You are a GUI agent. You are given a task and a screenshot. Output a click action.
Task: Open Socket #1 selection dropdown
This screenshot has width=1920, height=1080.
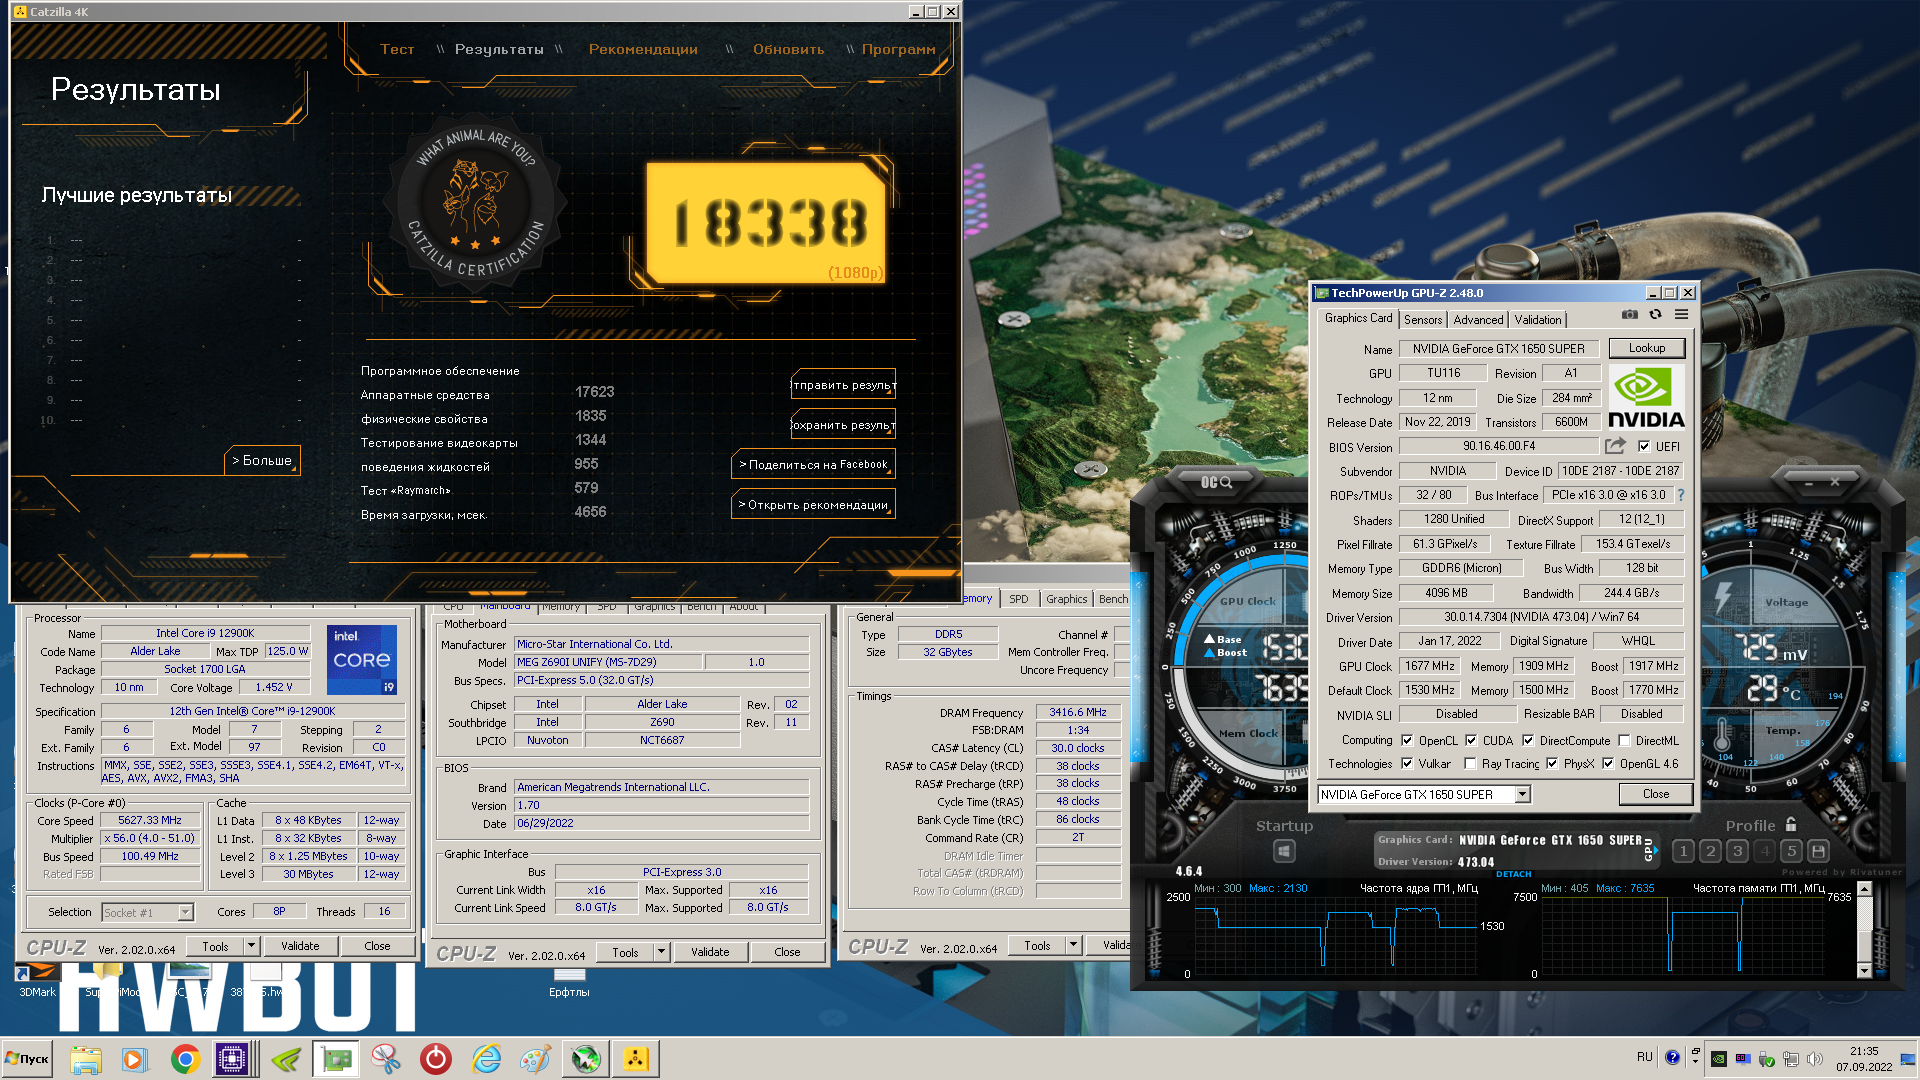point(185,913)
